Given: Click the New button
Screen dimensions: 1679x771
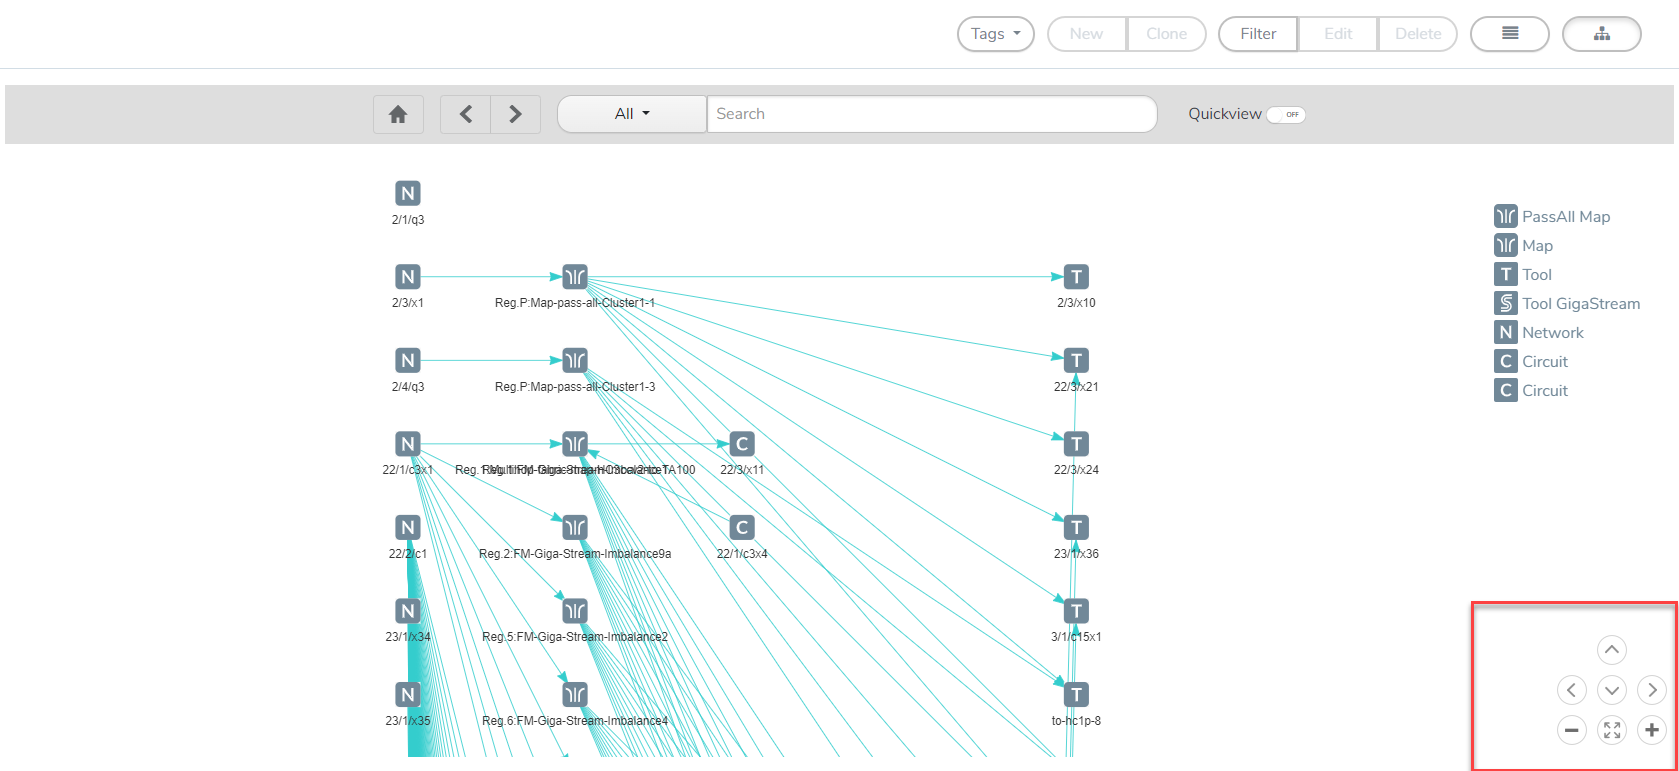Looking at the screenshot, I should point(1086,34).
